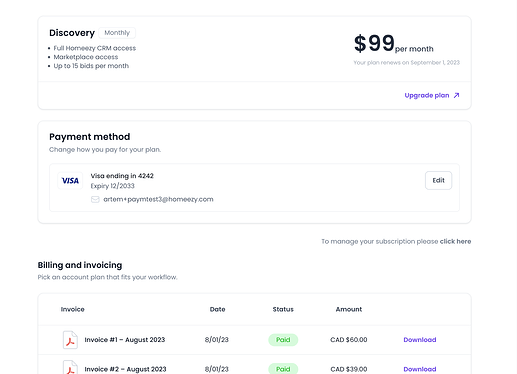Click the Paid status badge for Invoice #2
Viewport: 517px width, 374px height.
tap(283, 369)
